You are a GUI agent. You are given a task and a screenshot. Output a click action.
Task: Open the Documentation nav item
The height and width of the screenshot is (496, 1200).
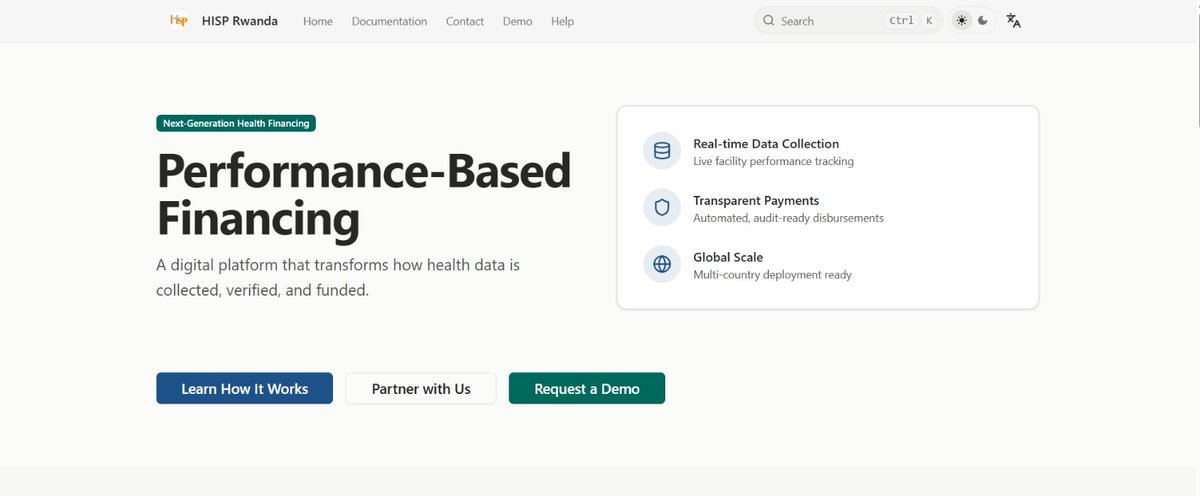pos(389,21)
